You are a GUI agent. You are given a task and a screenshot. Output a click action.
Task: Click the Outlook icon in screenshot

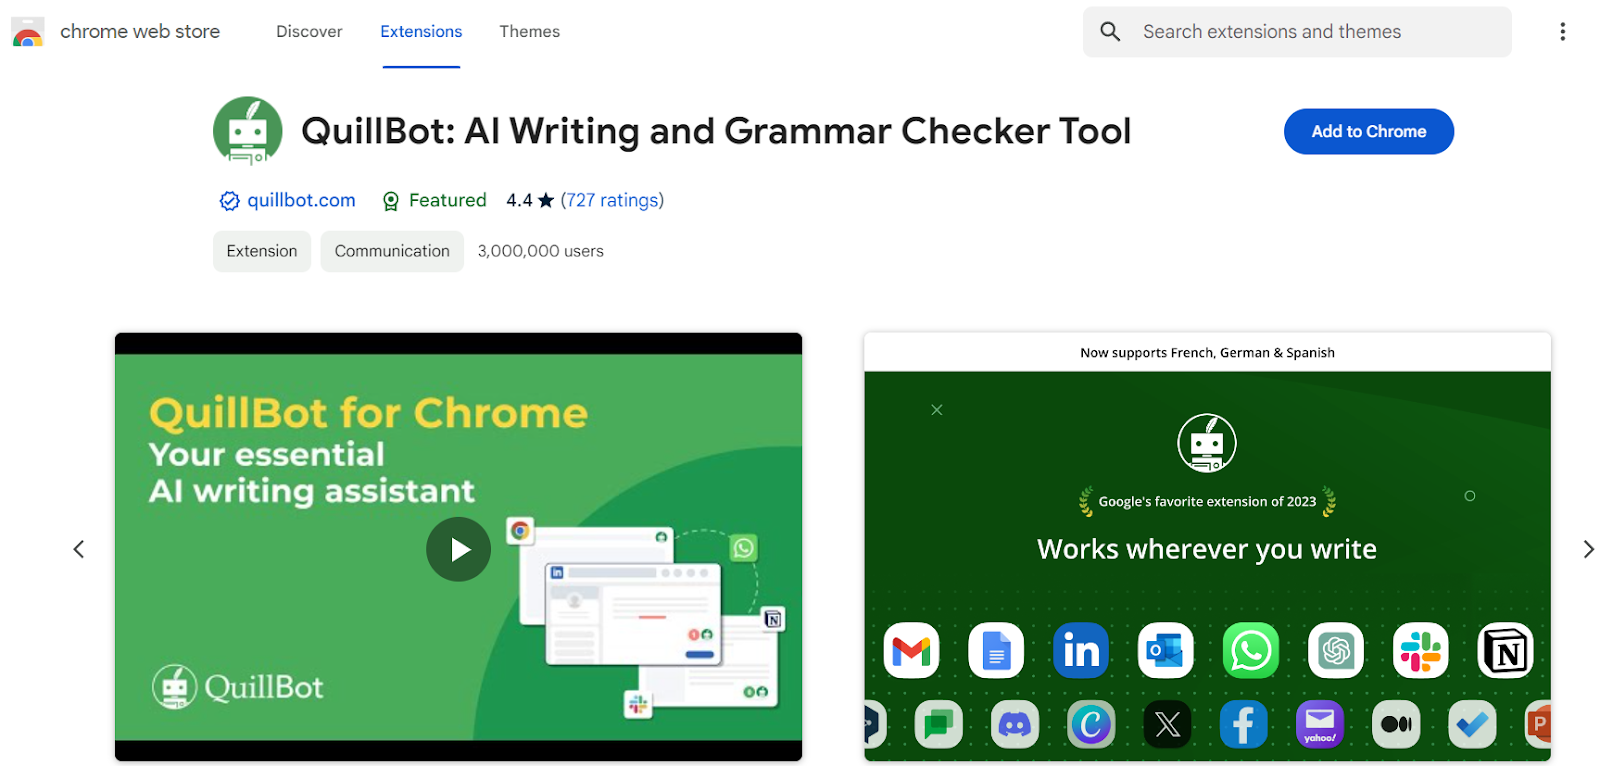pyautogui.click(x=1166, y=651)
